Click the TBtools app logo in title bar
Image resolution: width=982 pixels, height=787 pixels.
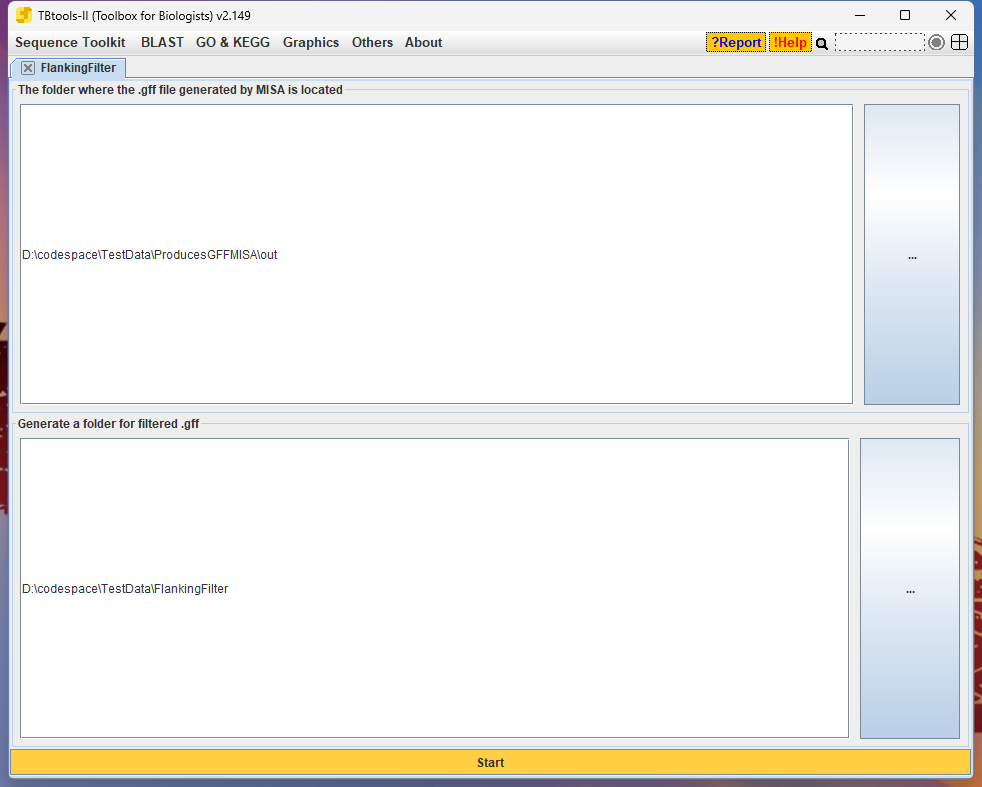pyautogui.click(x=23, y=15)
